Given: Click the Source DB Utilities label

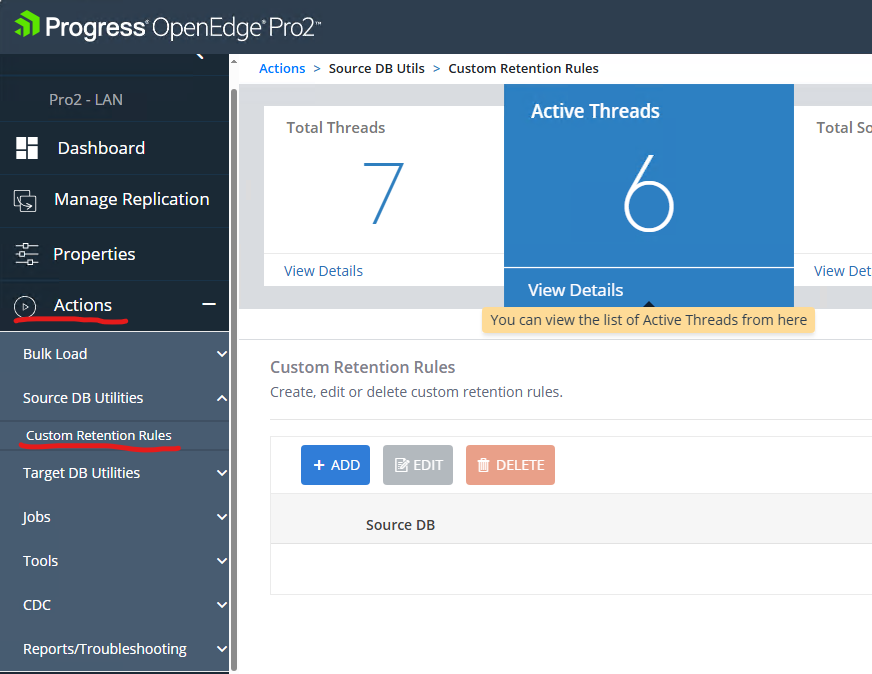Looking at the screenshot, I should click(83, 398).
